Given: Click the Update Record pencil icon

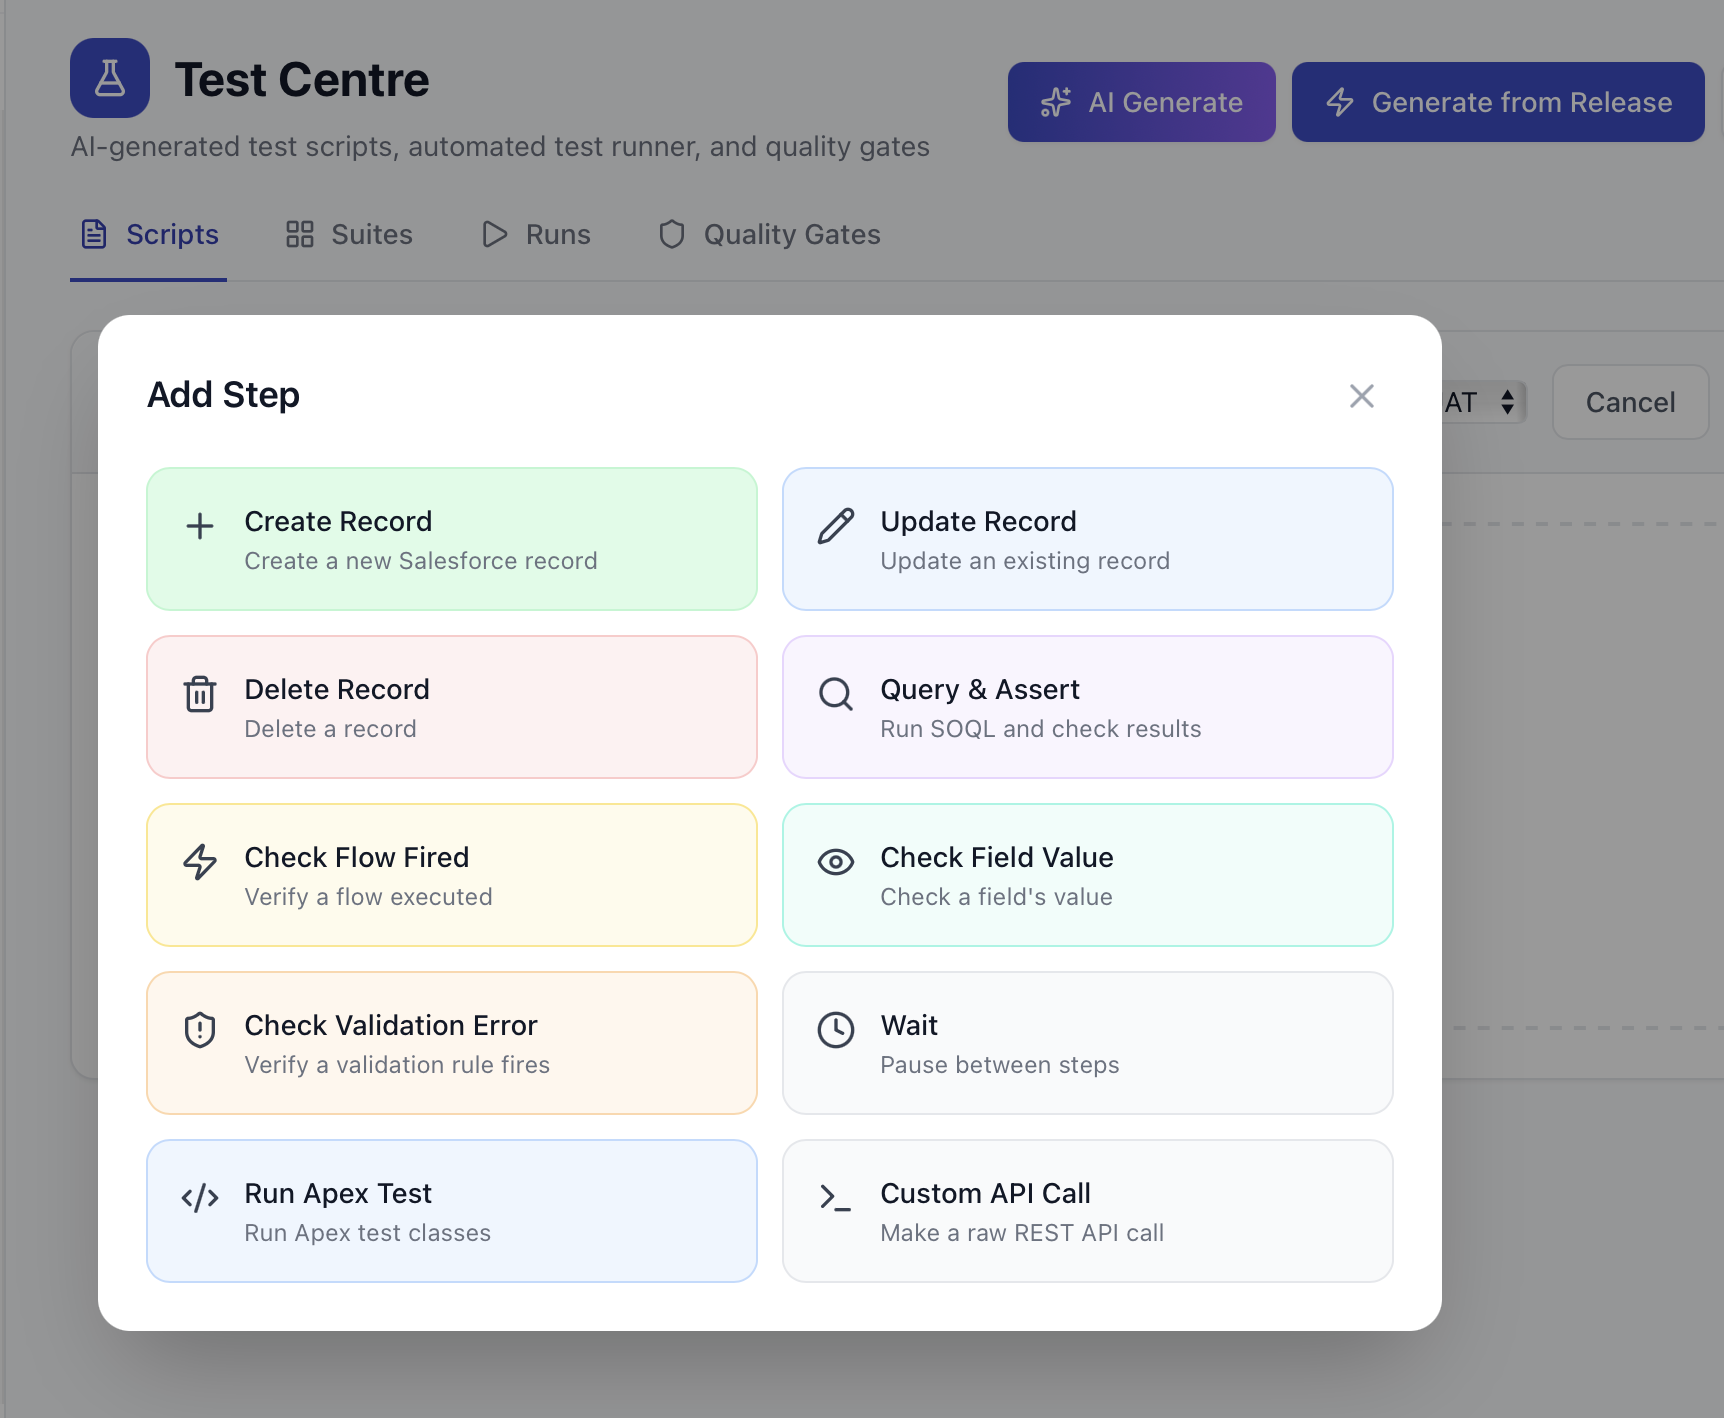Looking at the screenshot, I should point(836,526).
